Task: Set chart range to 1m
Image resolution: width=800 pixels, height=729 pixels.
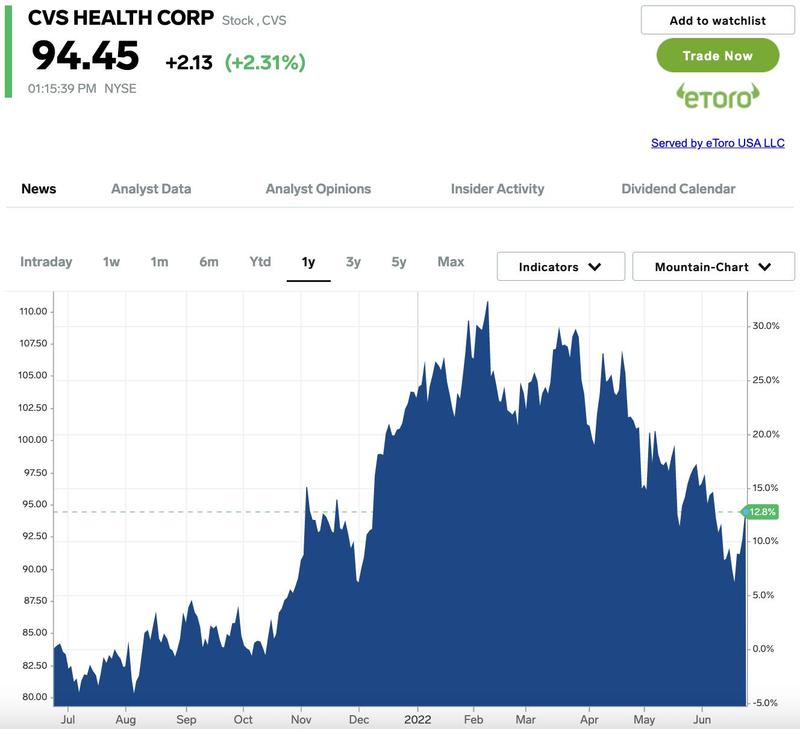Action: pyautogui.click(x=159, y=262)
